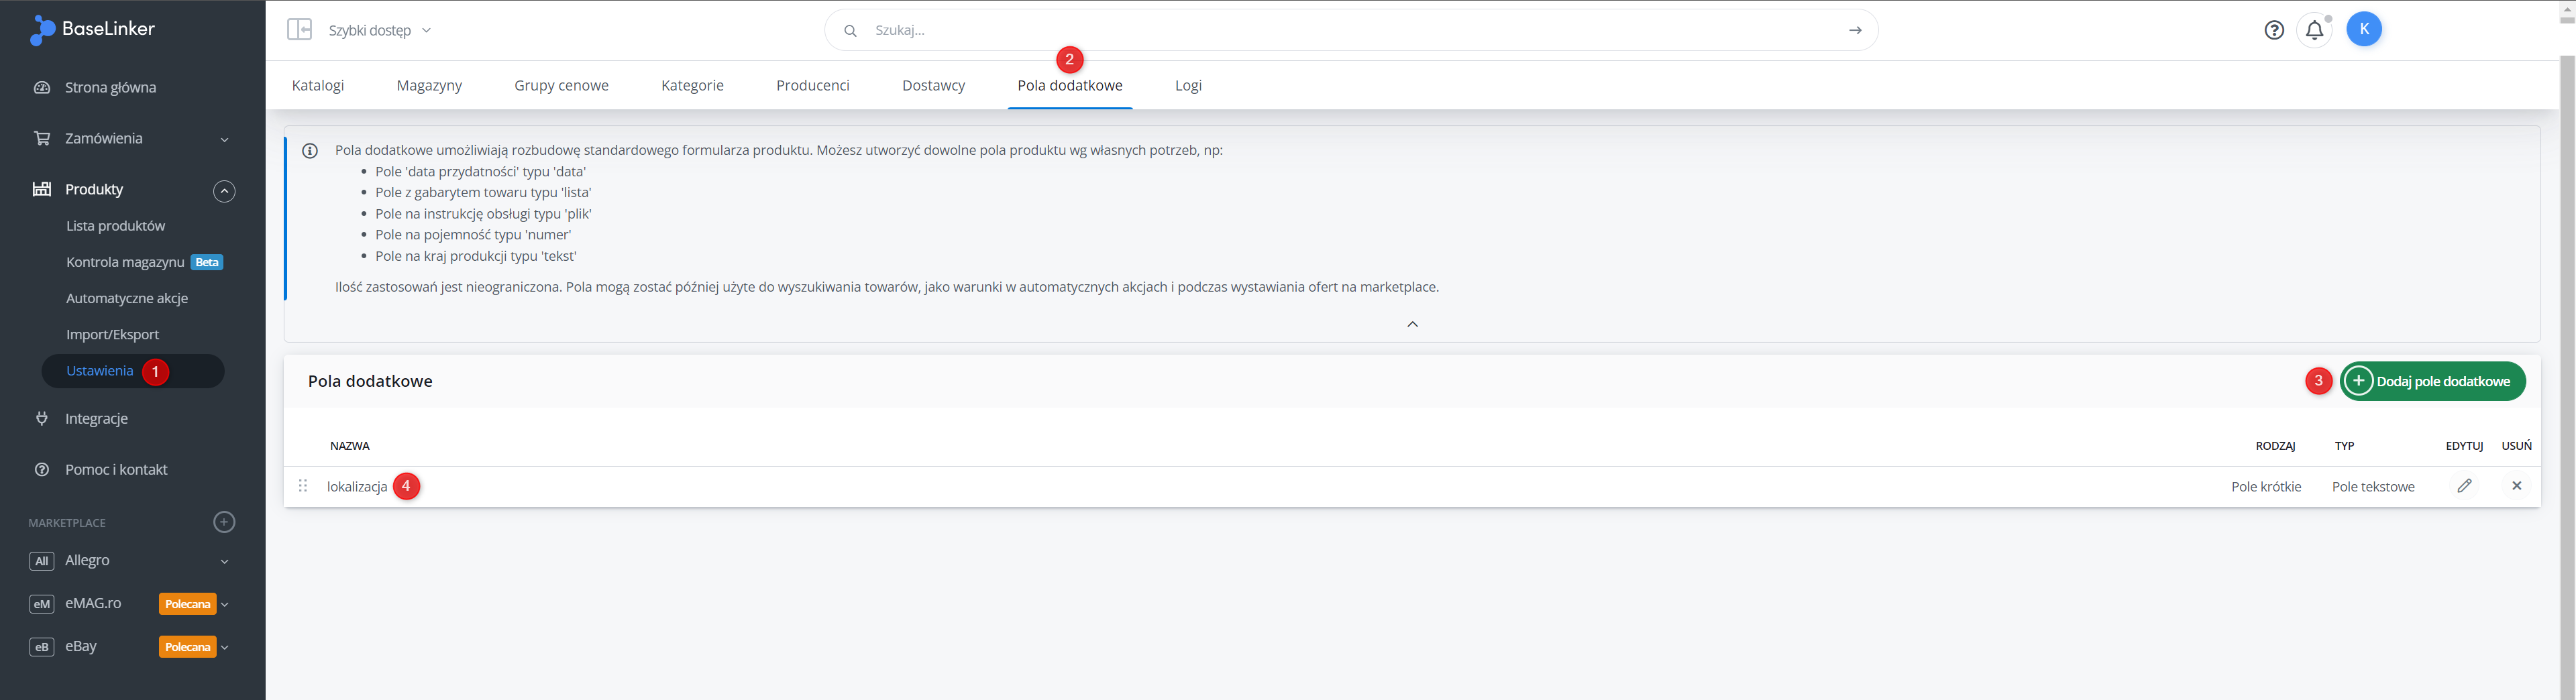Switch to Dostawcy tab
Image resolution: width=2576 pixels, height=700 pixels.
[x=933, y=86]
